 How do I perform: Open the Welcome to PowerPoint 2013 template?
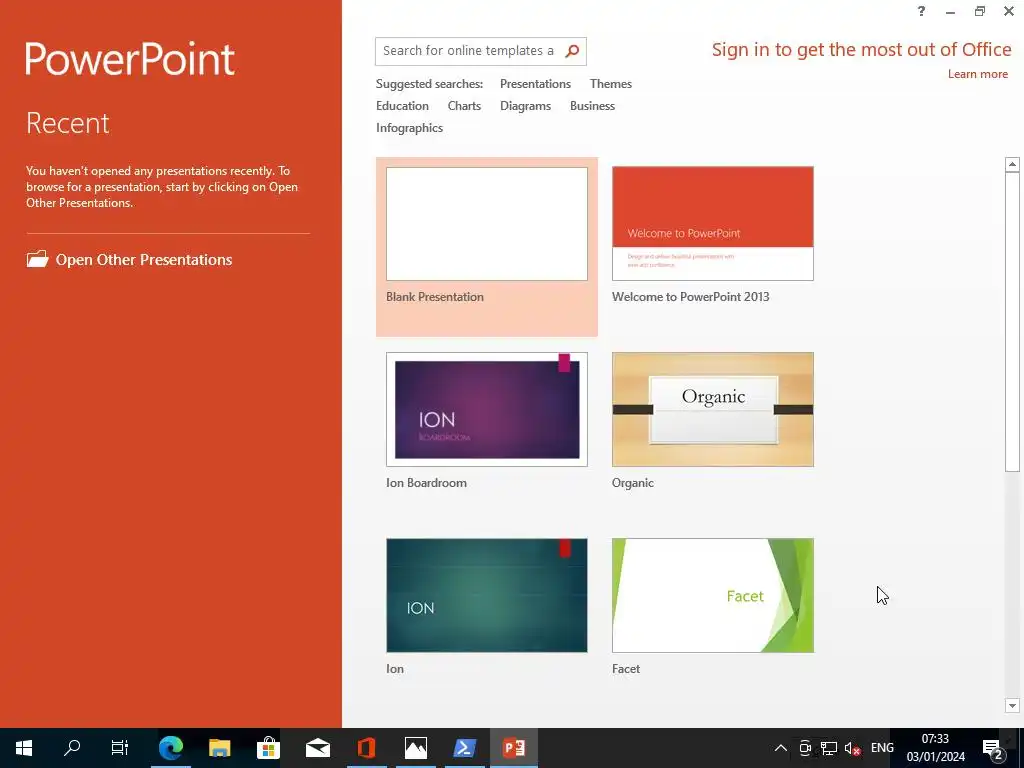712,223
